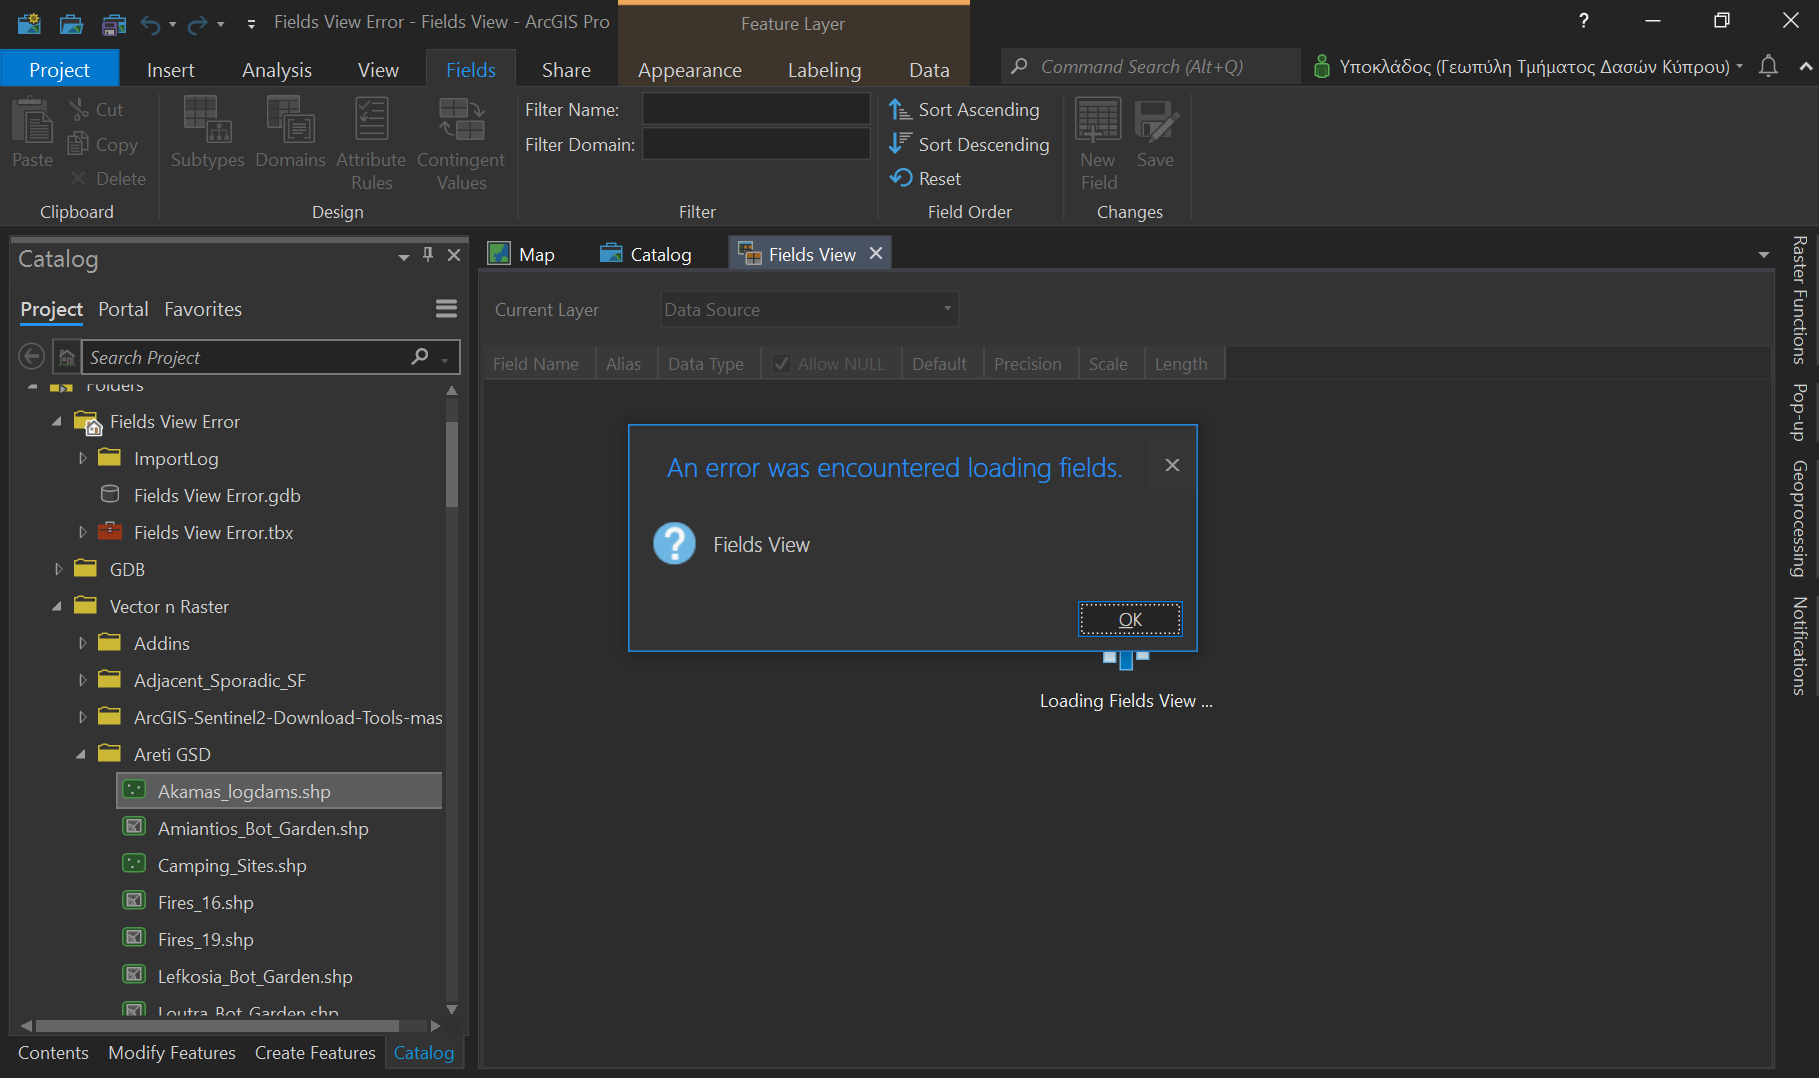Image resolution: width=1819 pixels, height=1078 pixels.
Task: Switch to Favorites tab in Catalog
Action: coord(203,309)
